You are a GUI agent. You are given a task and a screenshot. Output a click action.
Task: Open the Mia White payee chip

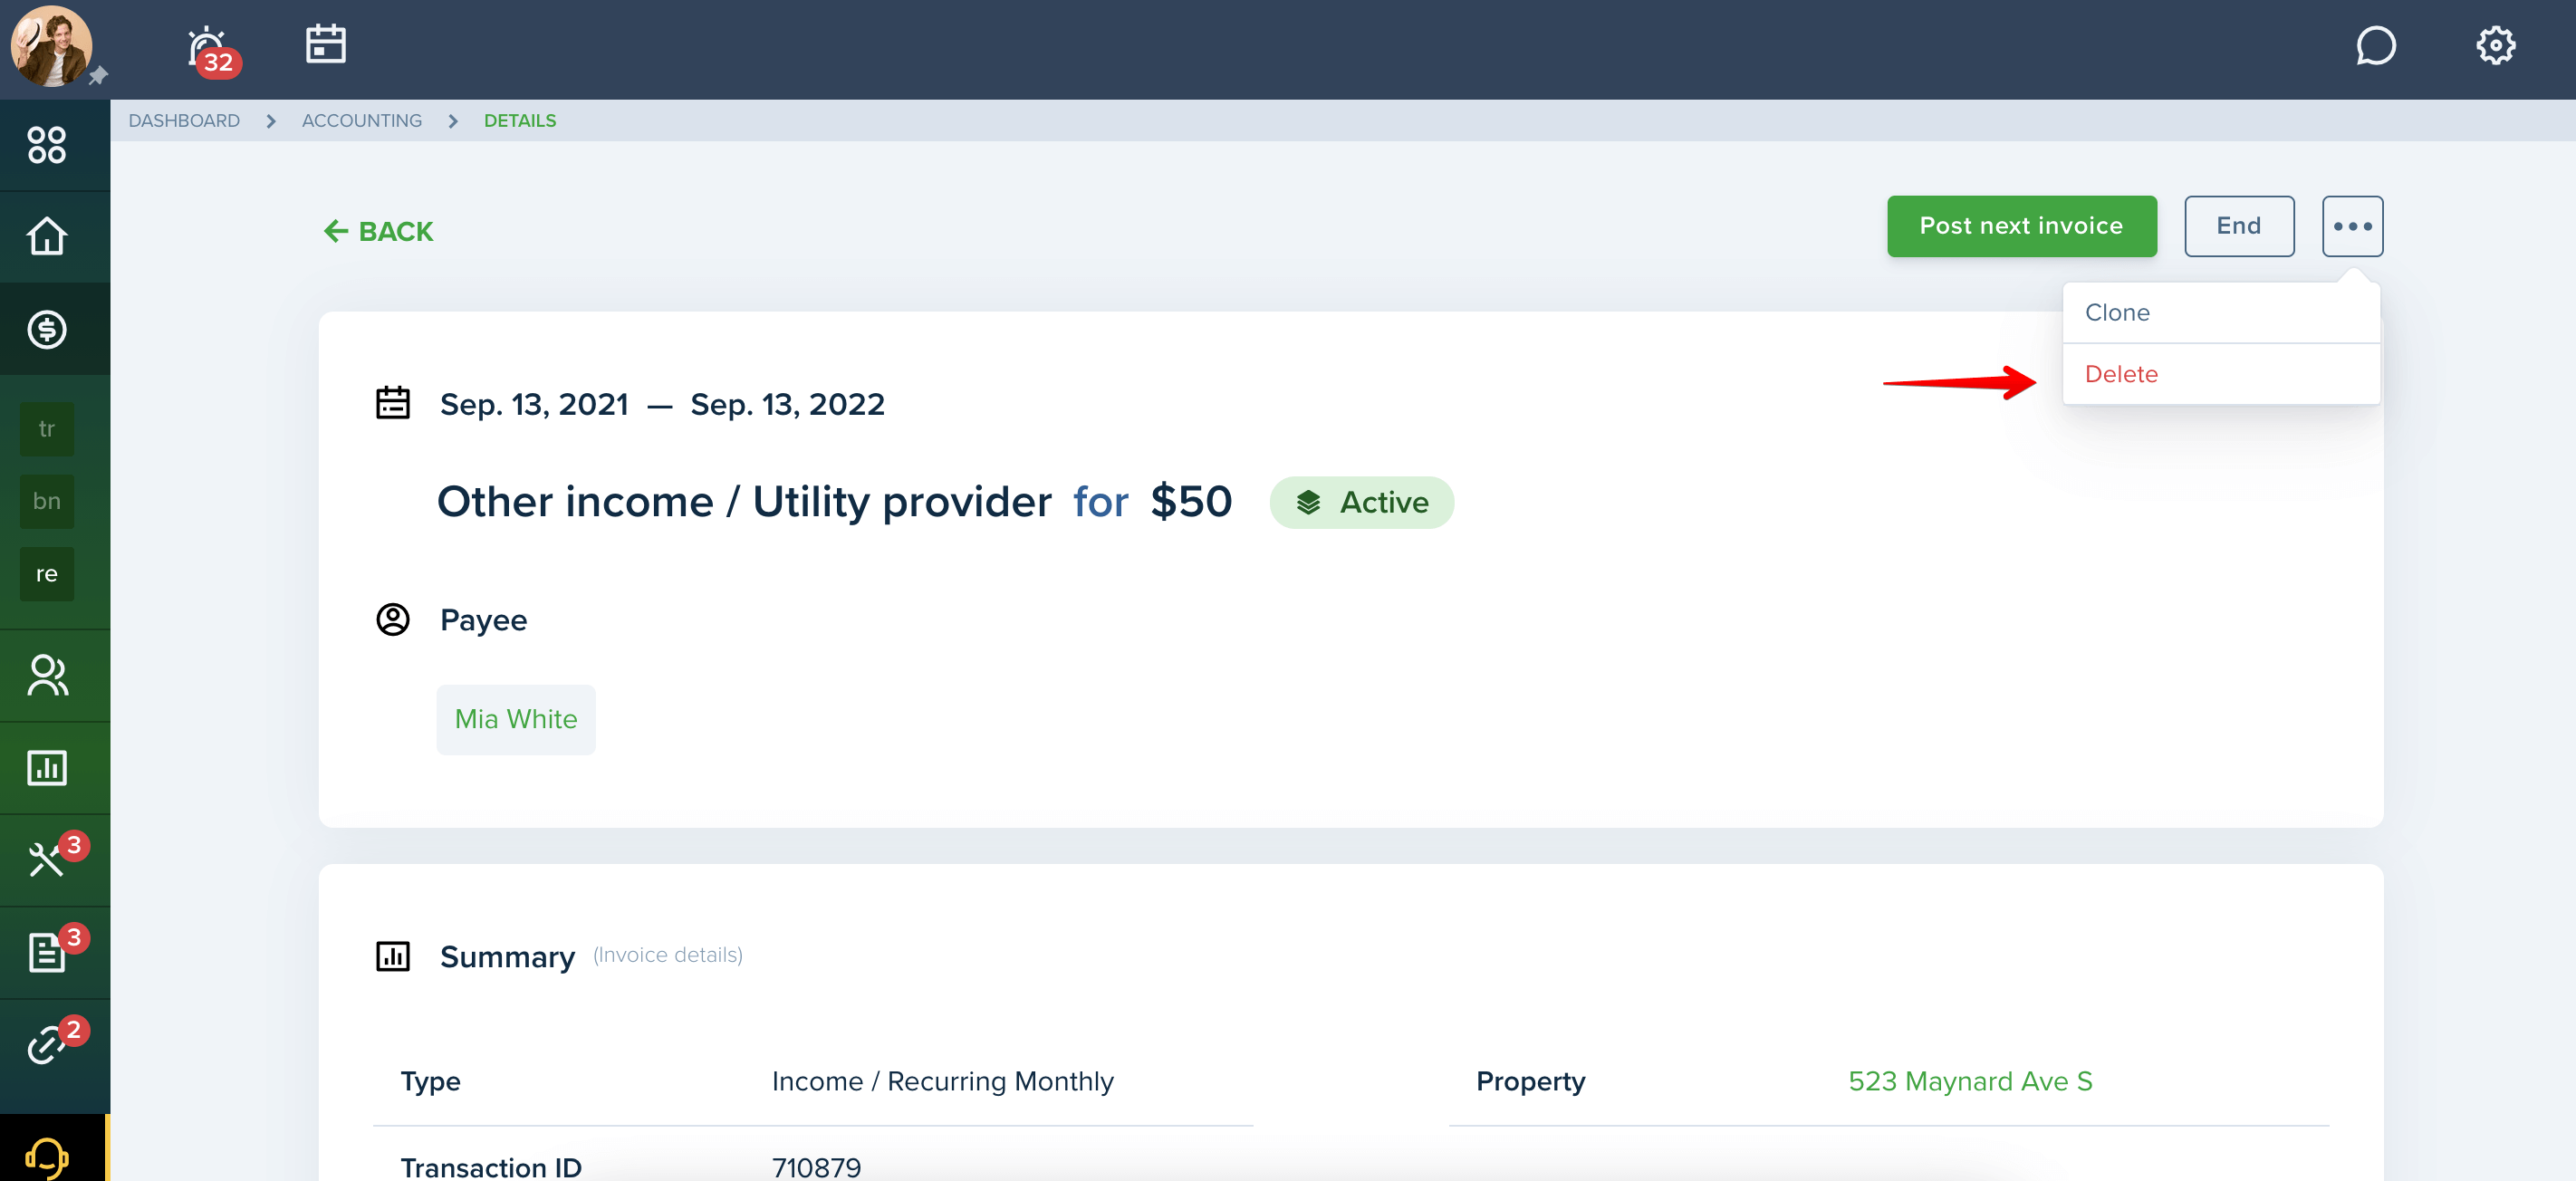coord(516,719)
